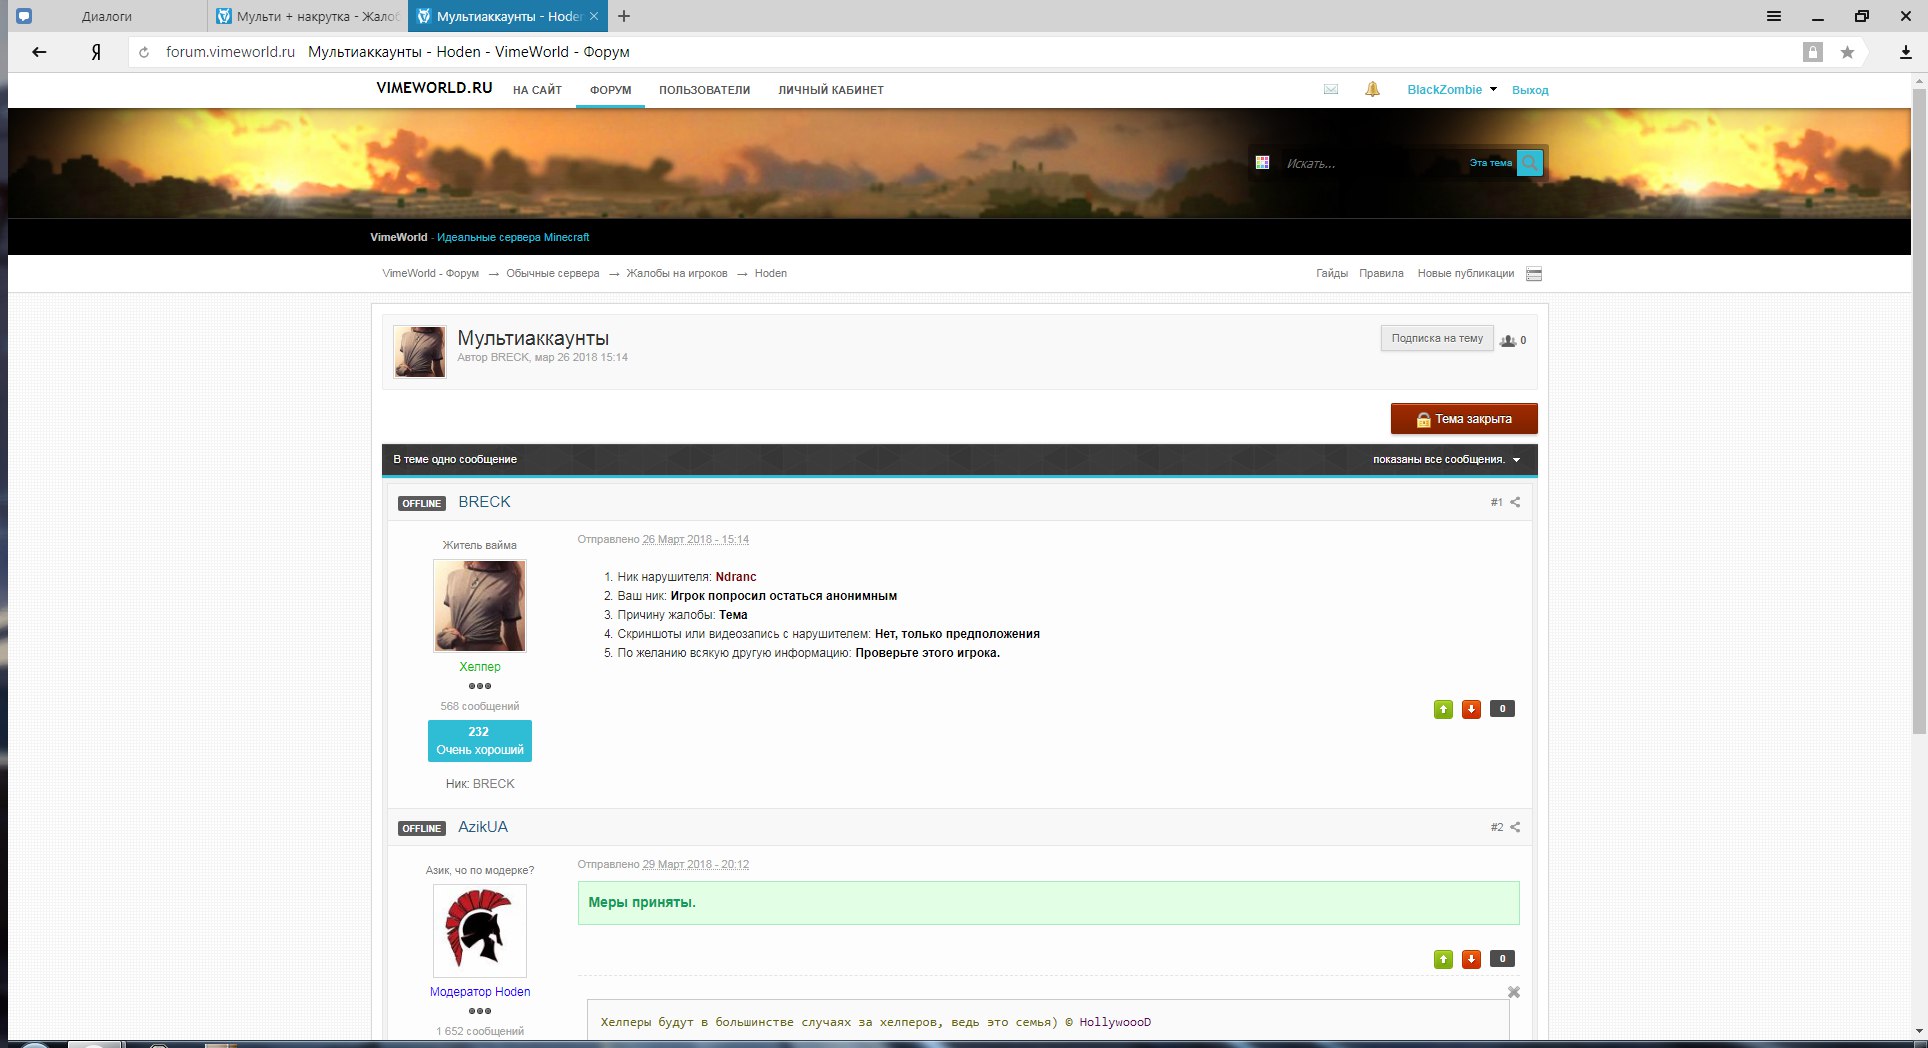Click the Тема закрыта button

(1464, 419)
